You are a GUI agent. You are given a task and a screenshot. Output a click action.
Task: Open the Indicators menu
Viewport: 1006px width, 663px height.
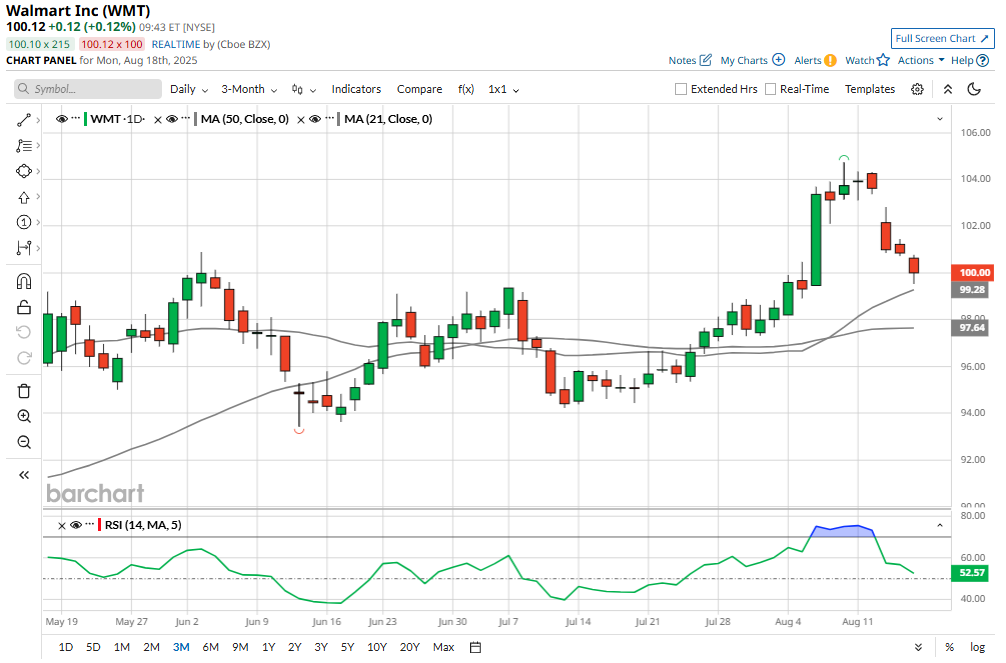(356, 89)
